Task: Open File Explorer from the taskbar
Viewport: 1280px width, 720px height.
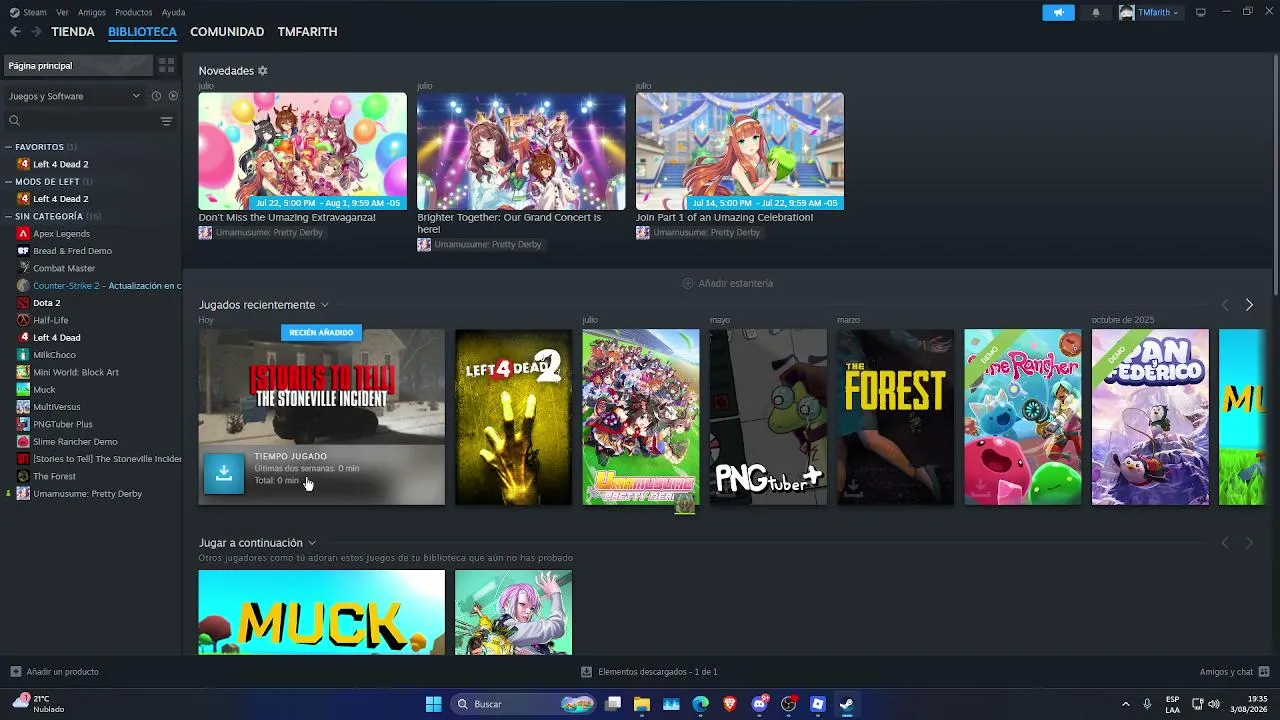Action: click(642, 704)
